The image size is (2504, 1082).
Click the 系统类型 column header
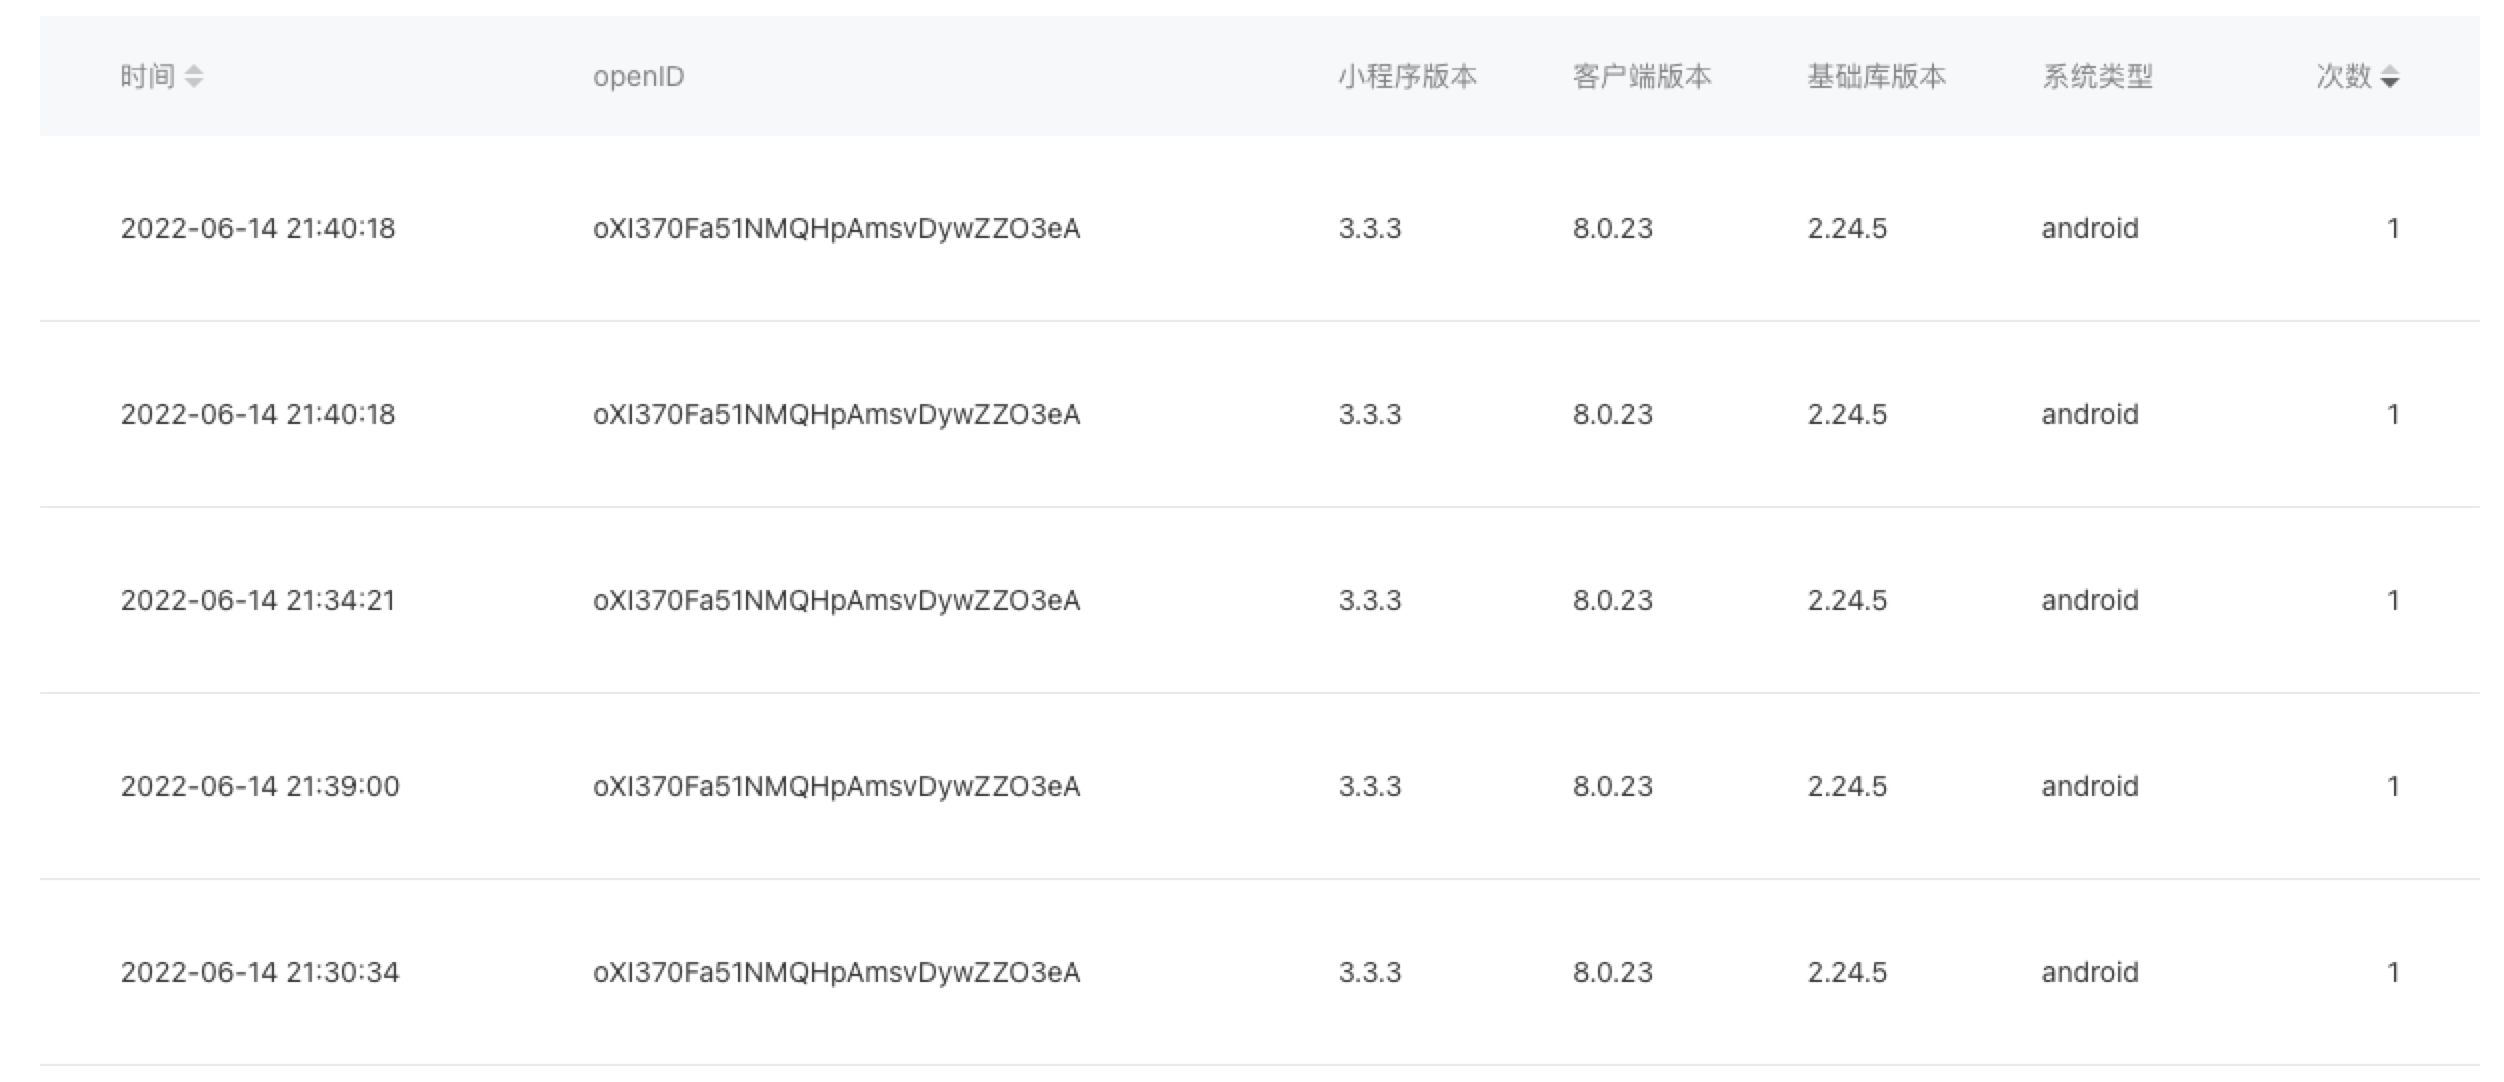[x=2097, y=76]
